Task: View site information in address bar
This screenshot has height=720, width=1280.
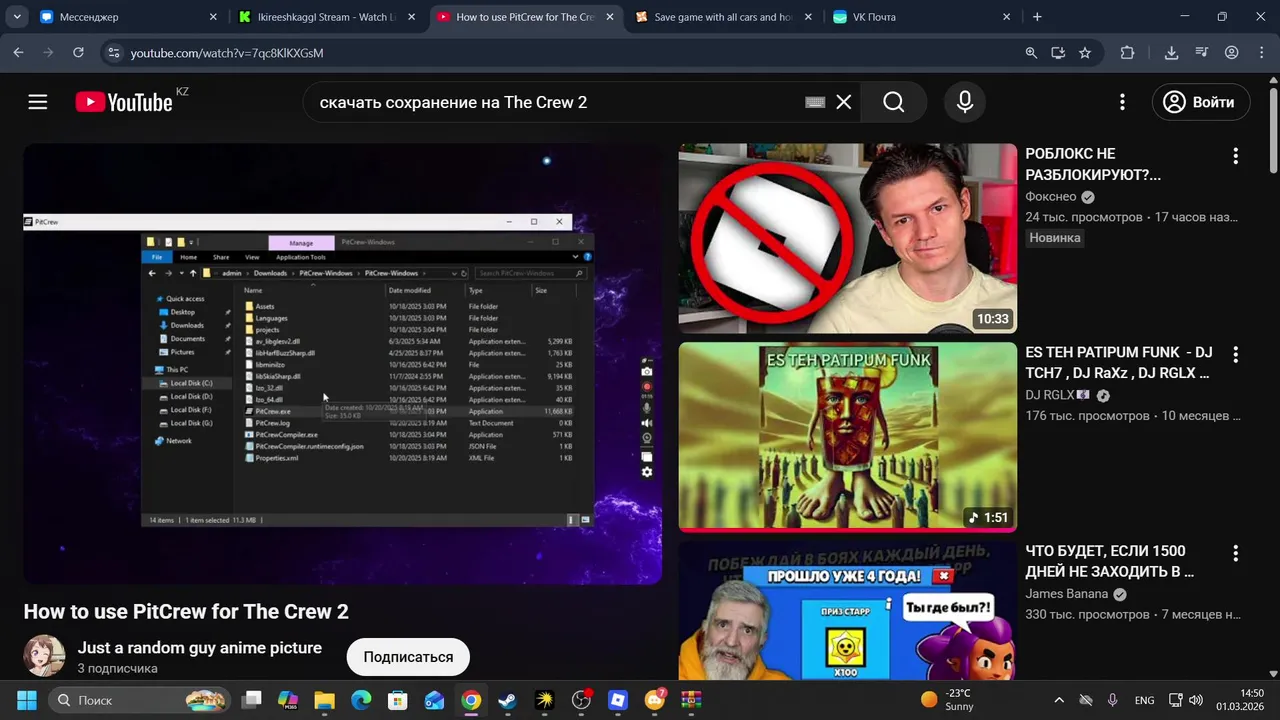Action: click(113, 53)
